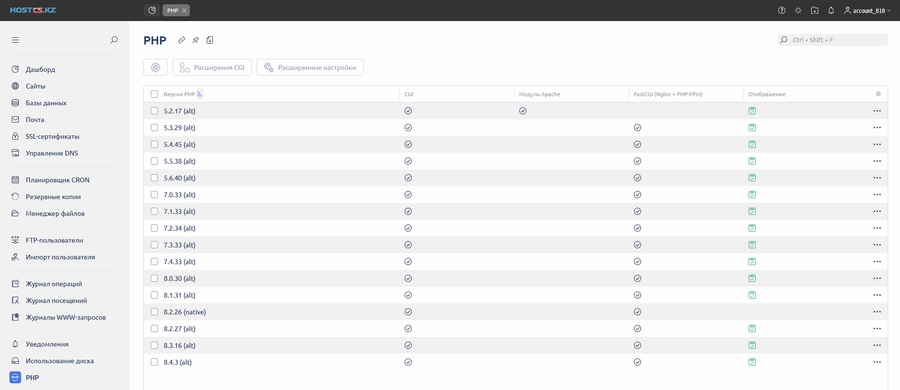Open the help question mark icon
The height and width of the screenshot is (390, 900).
point(781,10)
